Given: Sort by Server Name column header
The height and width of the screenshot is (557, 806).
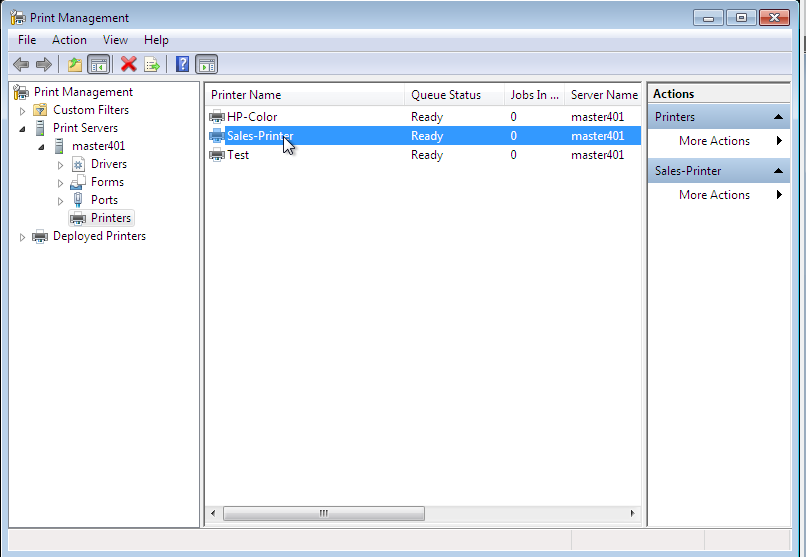Looking at the screenshot, I should tap(603, 95).
